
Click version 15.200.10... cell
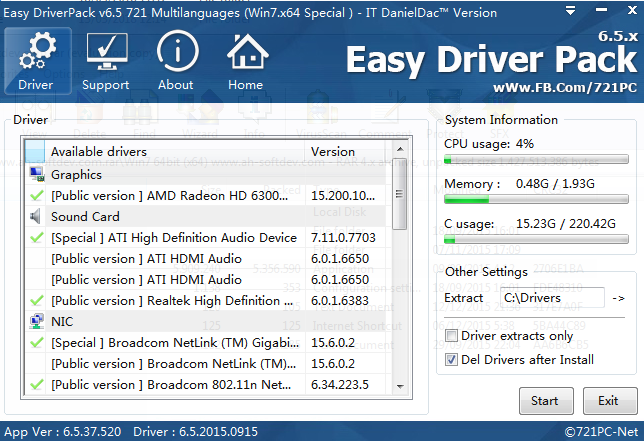343,195
